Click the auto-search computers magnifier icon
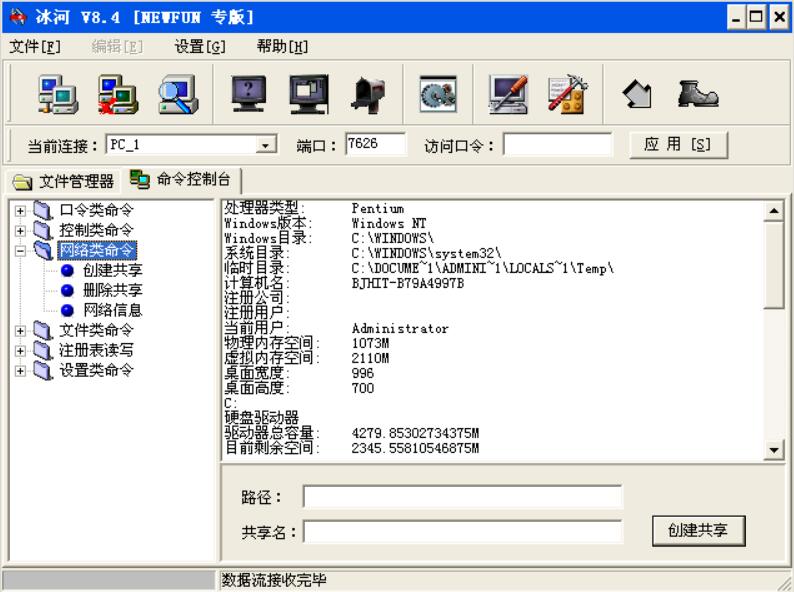 (x=177, y=94)
